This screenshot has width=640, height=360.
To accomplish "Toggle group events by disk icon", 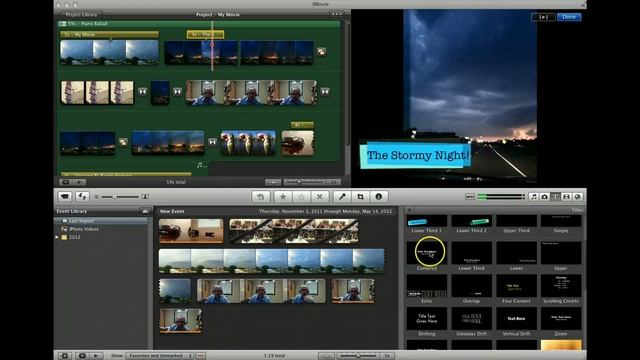I will click(145, 211).
